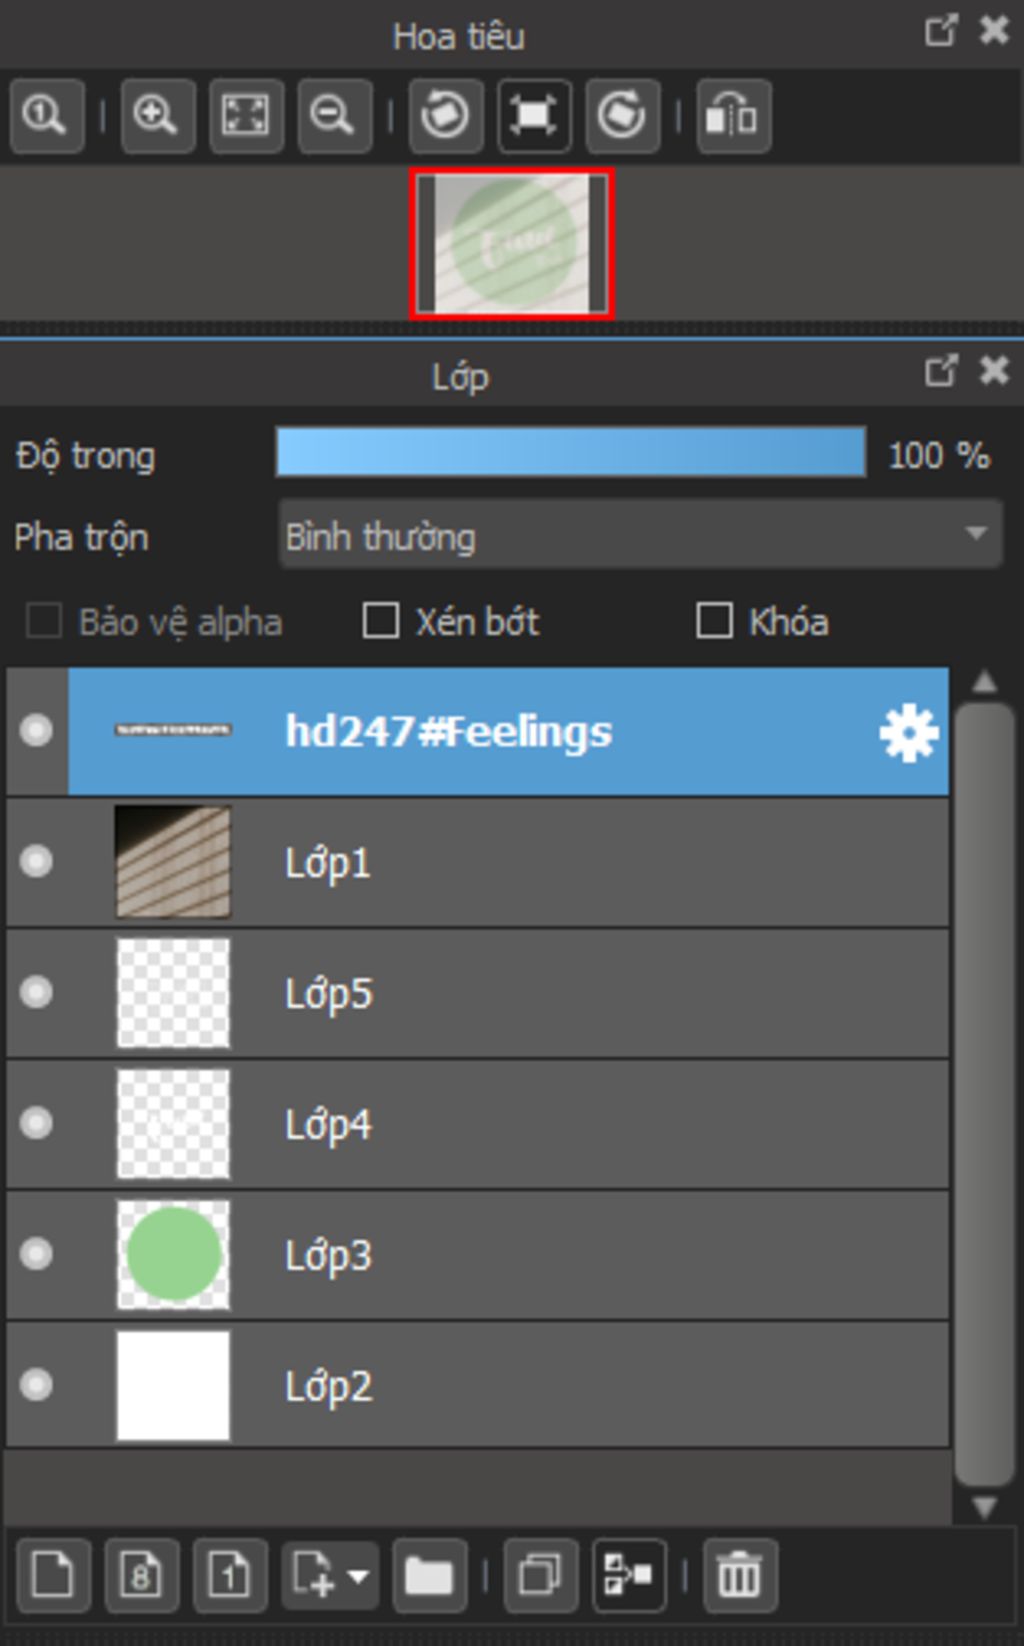1024x1646 pixels.
Task: Hide the Lớp3 layer
Action: (x=37, y=1254)
